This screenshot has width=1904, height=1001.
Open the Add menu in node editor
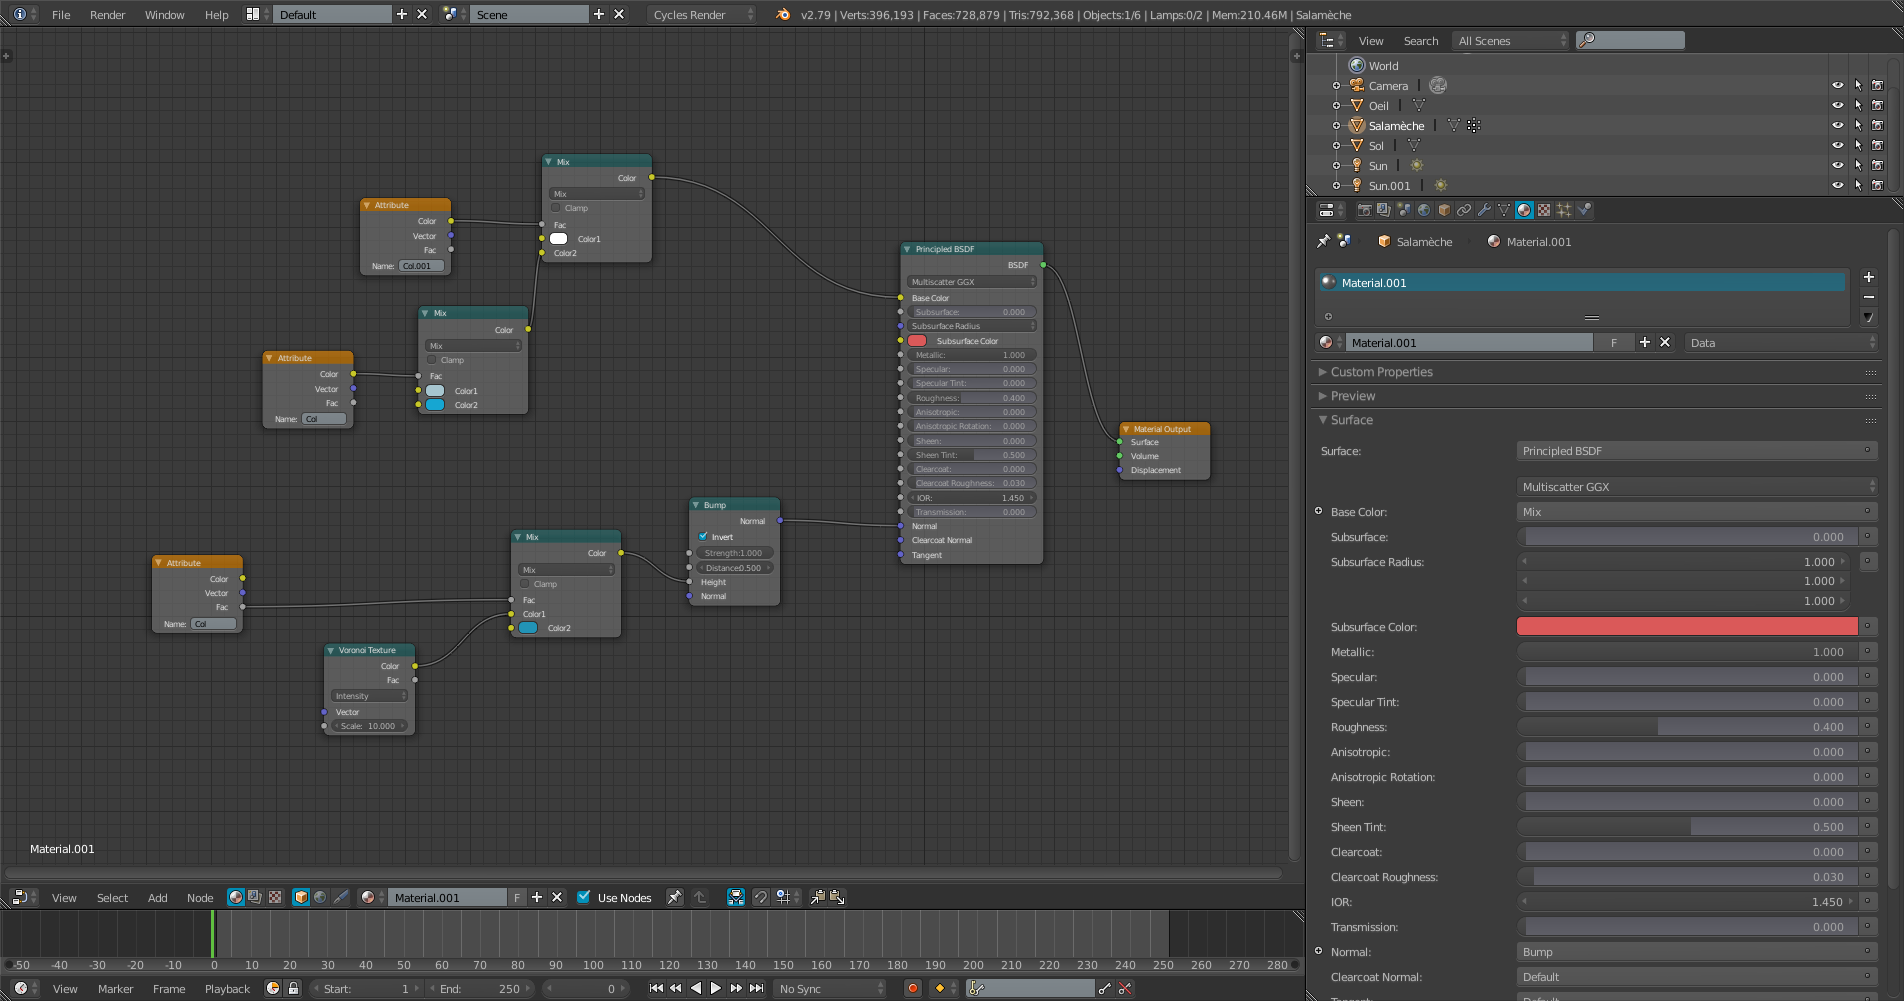pyautogui.click(x=158, y=898)
